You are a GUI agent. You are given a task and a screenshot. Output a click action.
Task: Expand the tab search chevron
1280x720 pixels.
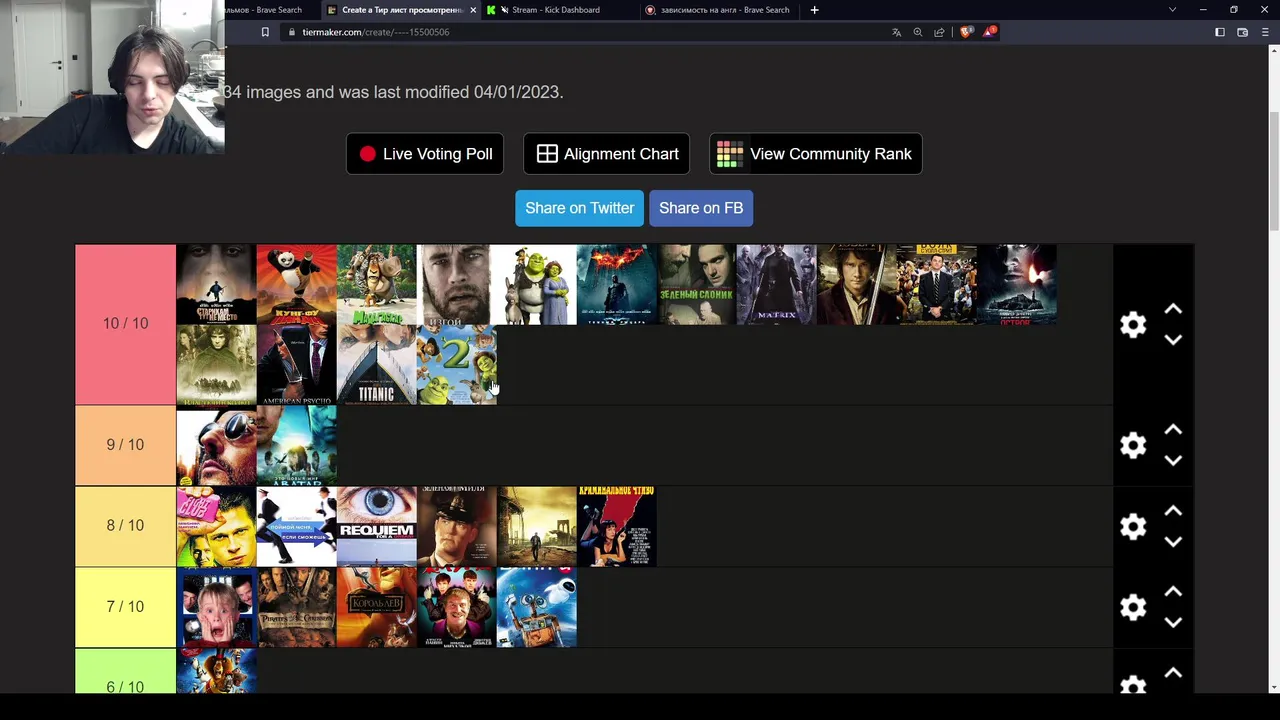coord(1172,10)
